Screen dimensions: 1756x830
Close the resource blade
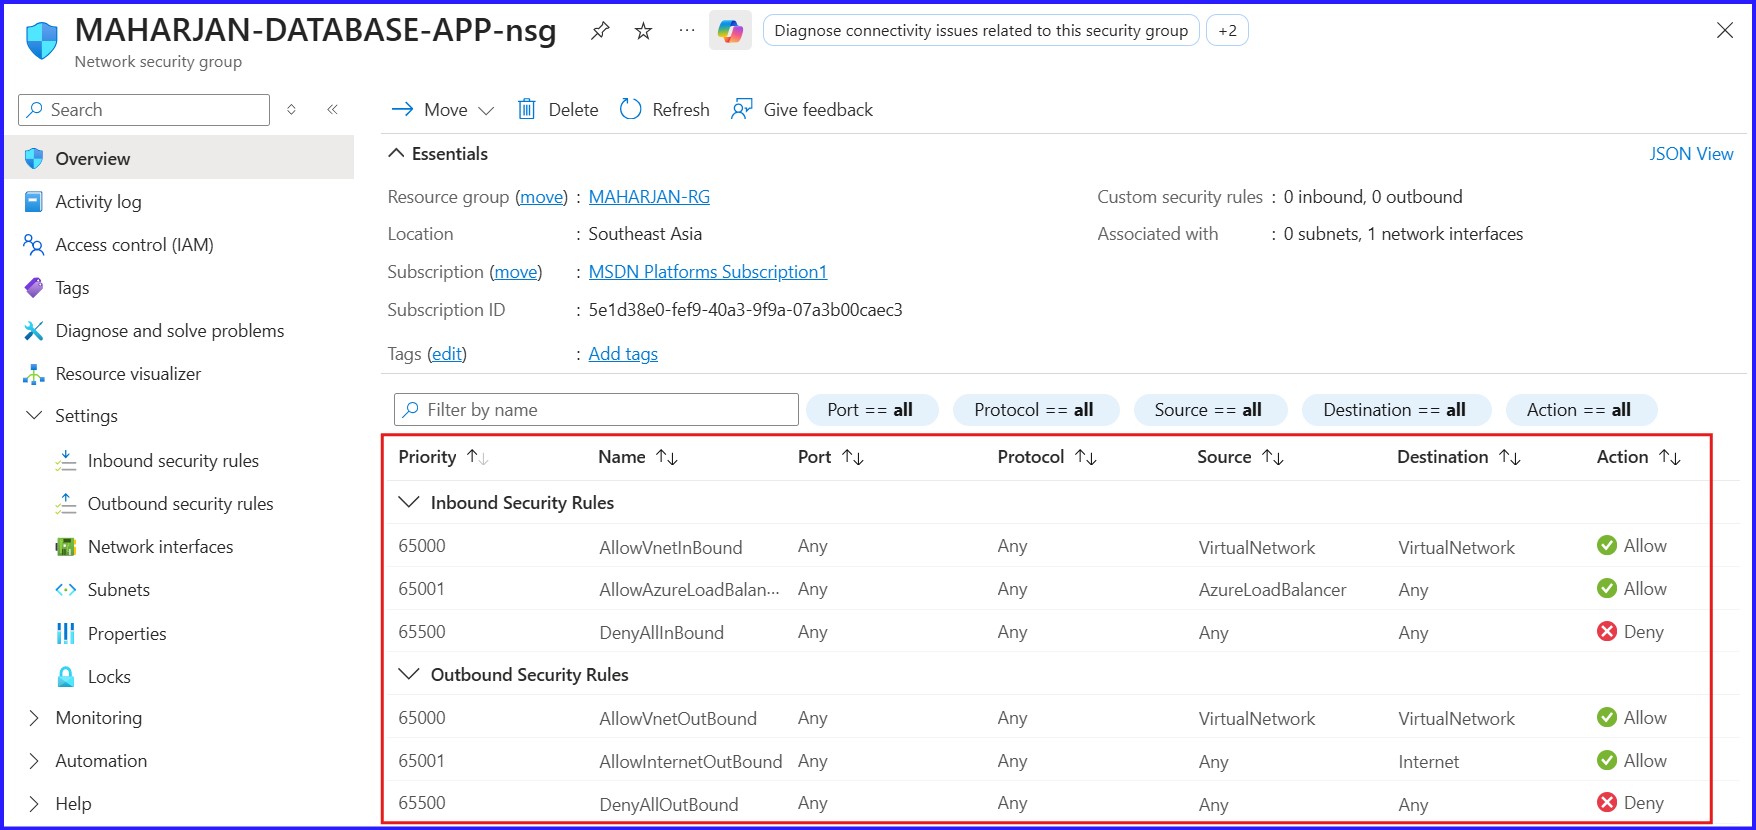pyautogui.click(x=1725, y=31)
